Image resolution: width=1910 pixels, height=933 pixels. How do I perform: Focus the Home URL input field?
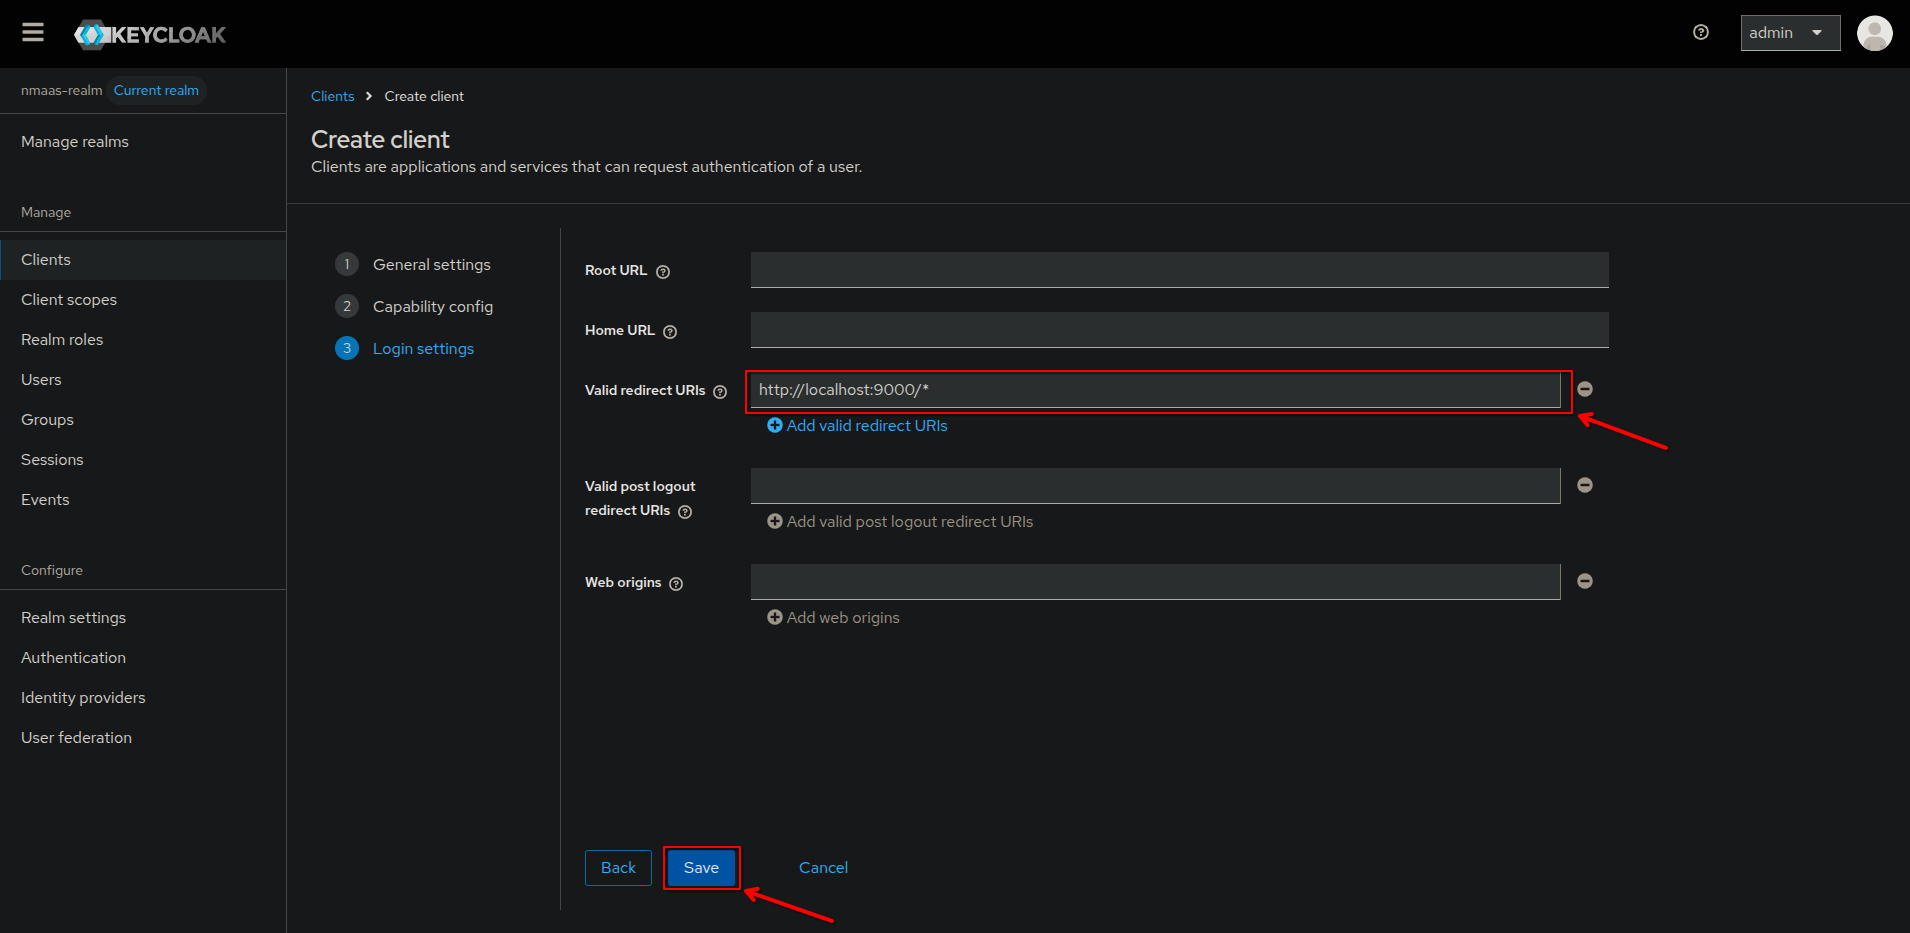(x=1179, y=330)
